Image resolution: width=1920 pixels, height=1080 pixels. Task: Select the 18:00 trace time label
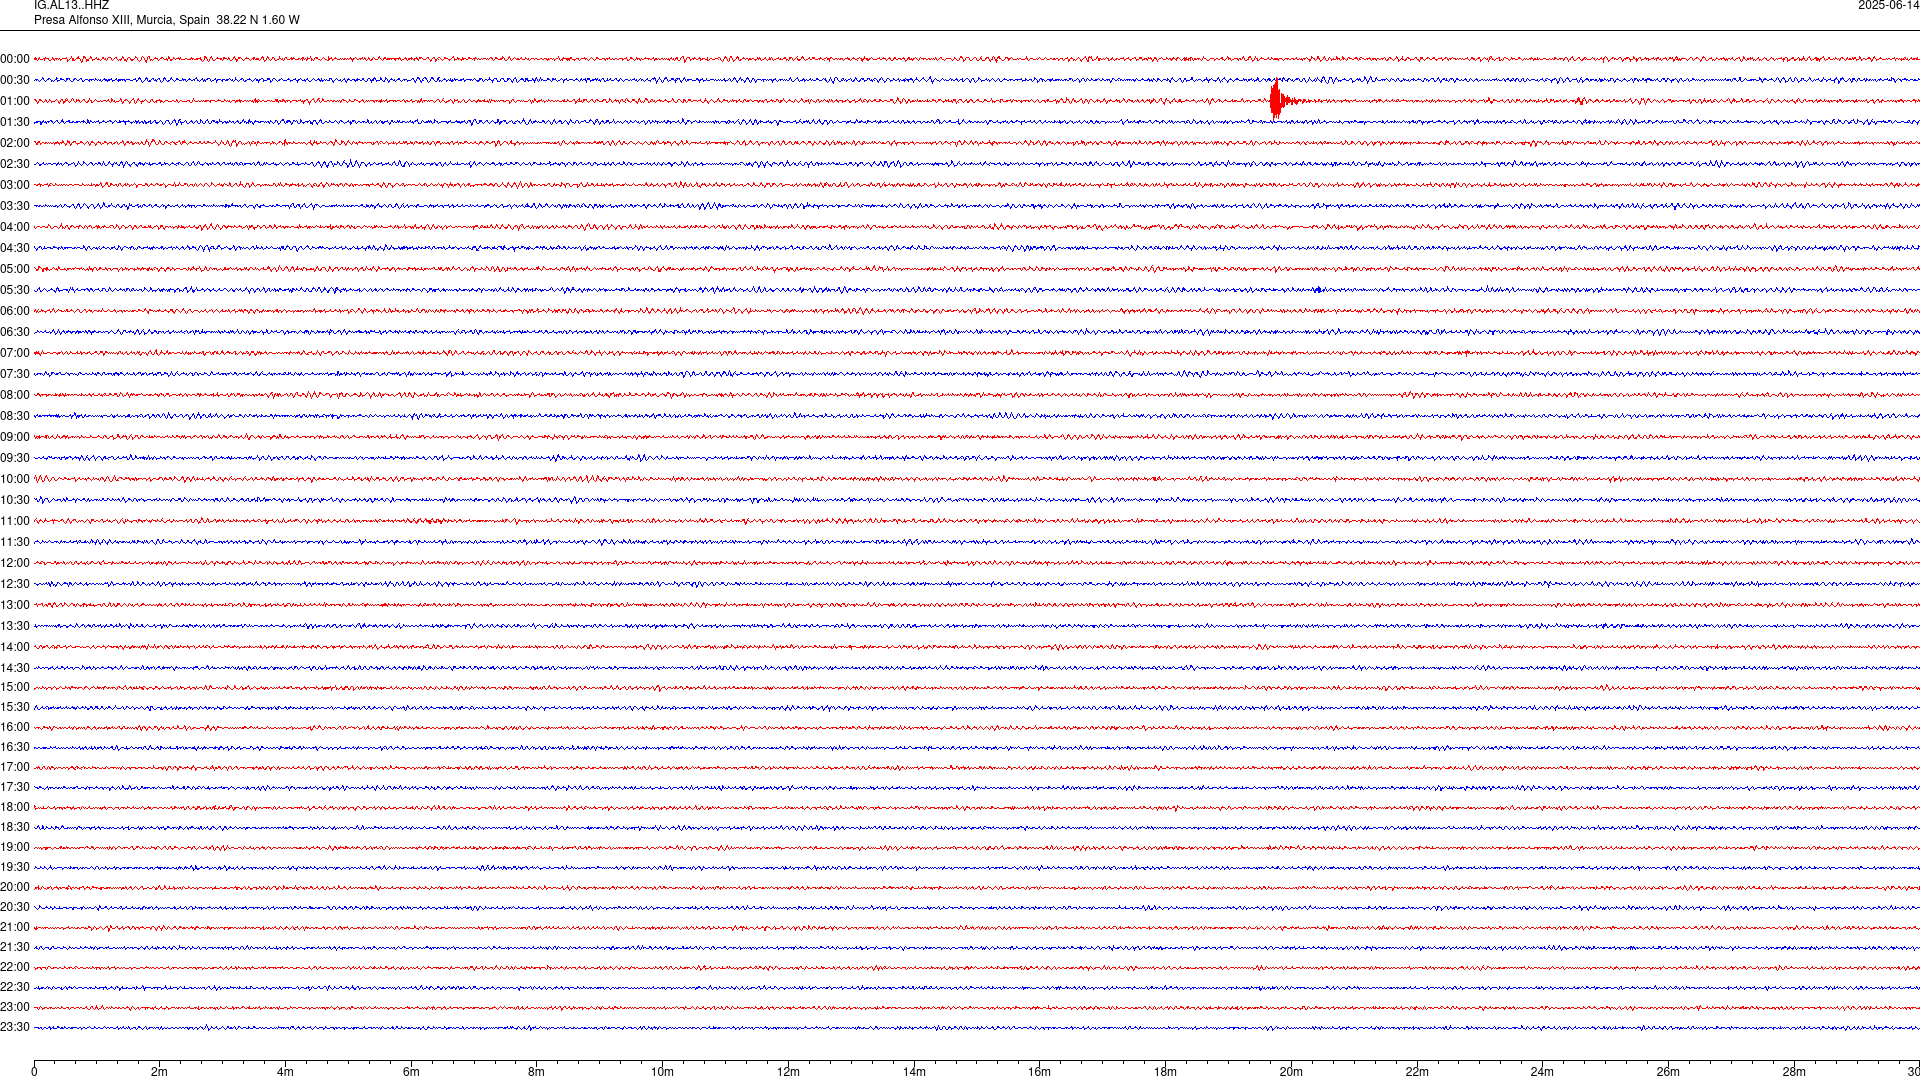(x=15, y=807)
